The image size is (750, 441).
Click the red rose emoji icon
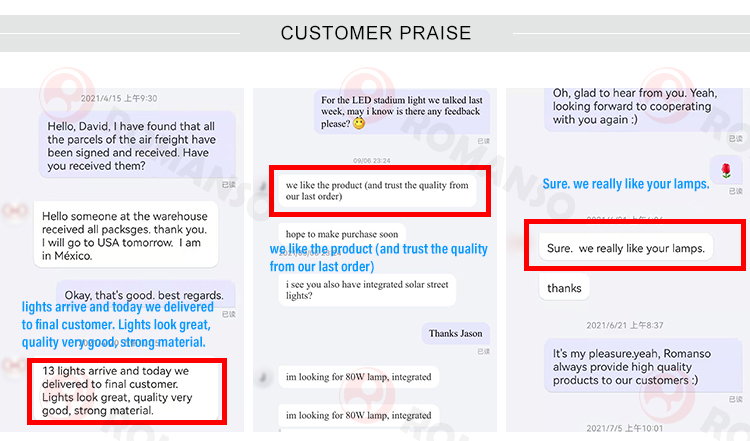pyautogui.click(x=726, y=170)
